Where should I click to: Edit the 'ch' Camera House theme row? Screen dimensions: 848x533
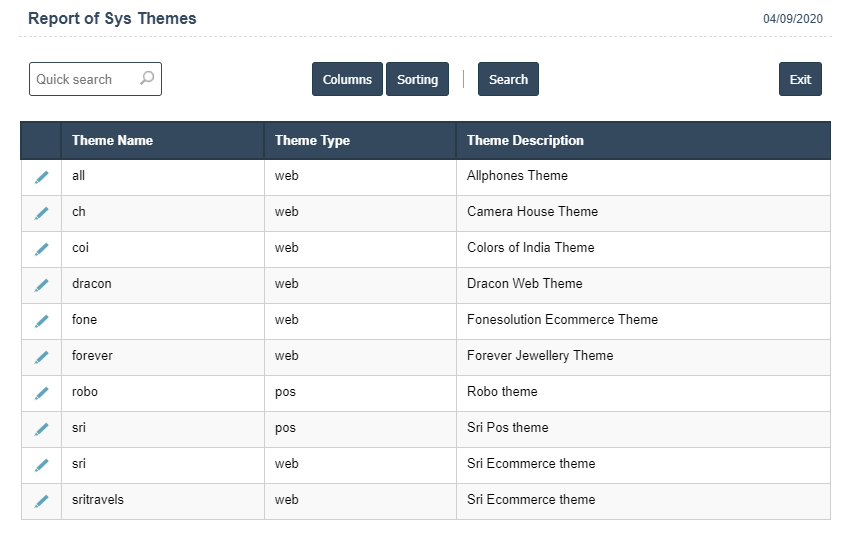coord(41,213)
